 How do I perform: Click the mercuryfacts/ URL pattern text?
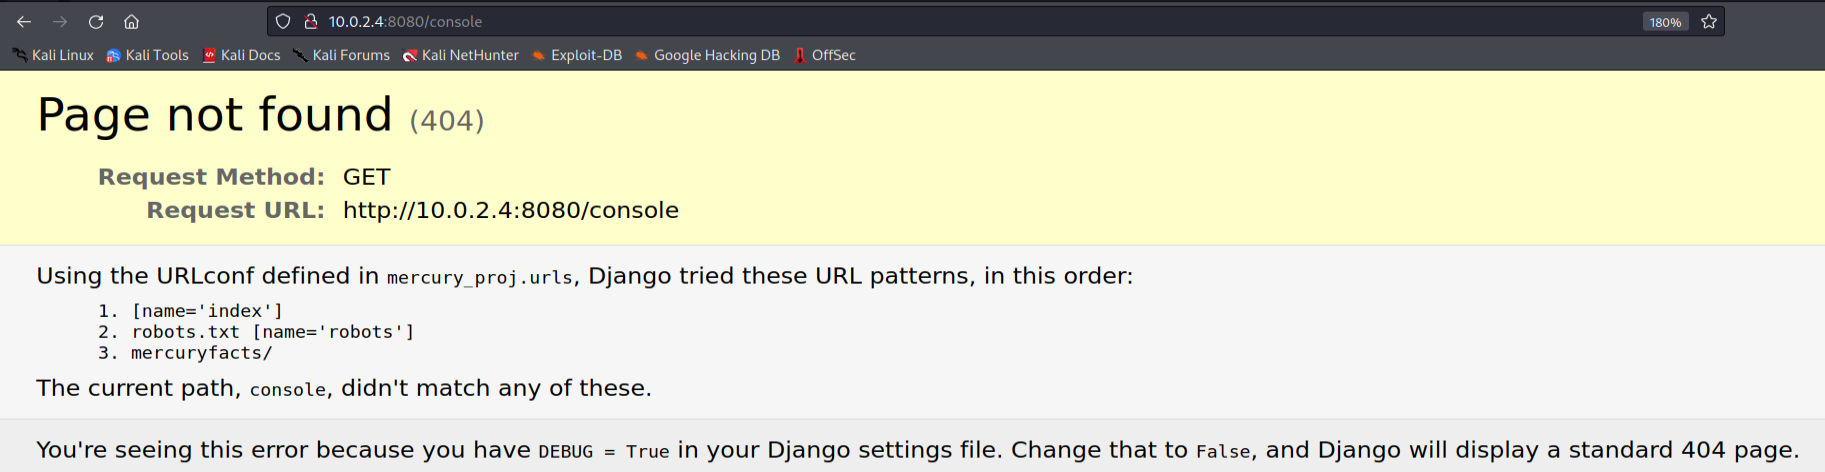[x=201, y=353]
